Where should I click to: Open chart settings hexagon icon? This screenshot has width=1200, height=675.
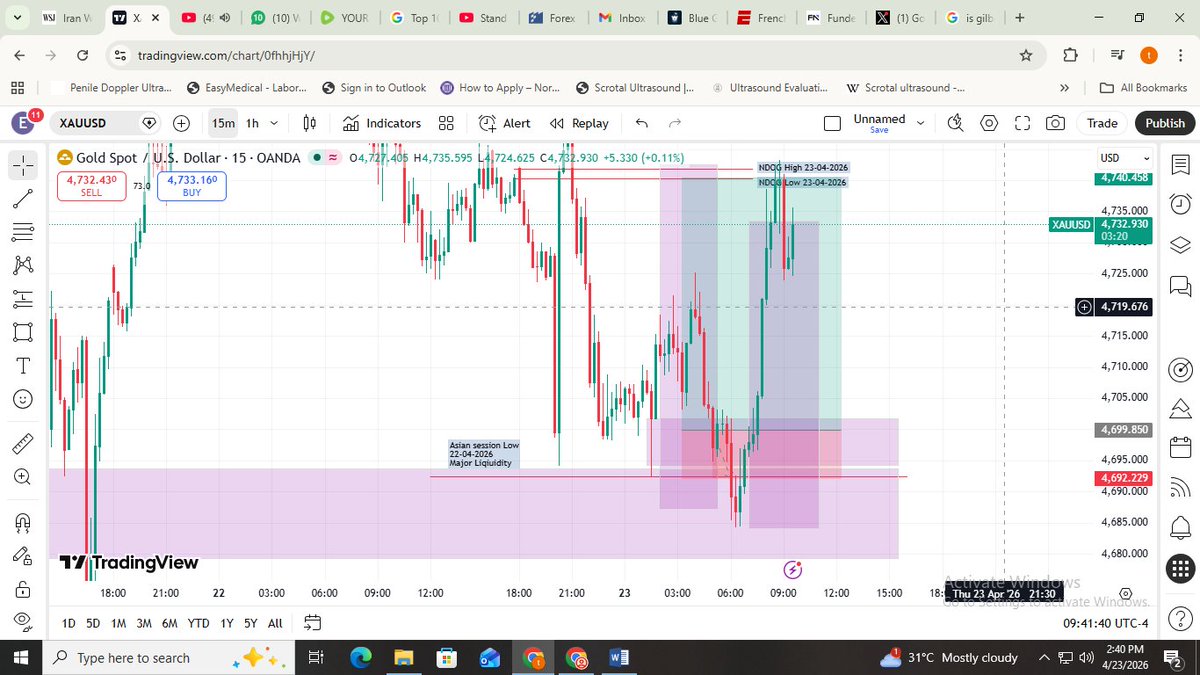(x=989, y=123)
